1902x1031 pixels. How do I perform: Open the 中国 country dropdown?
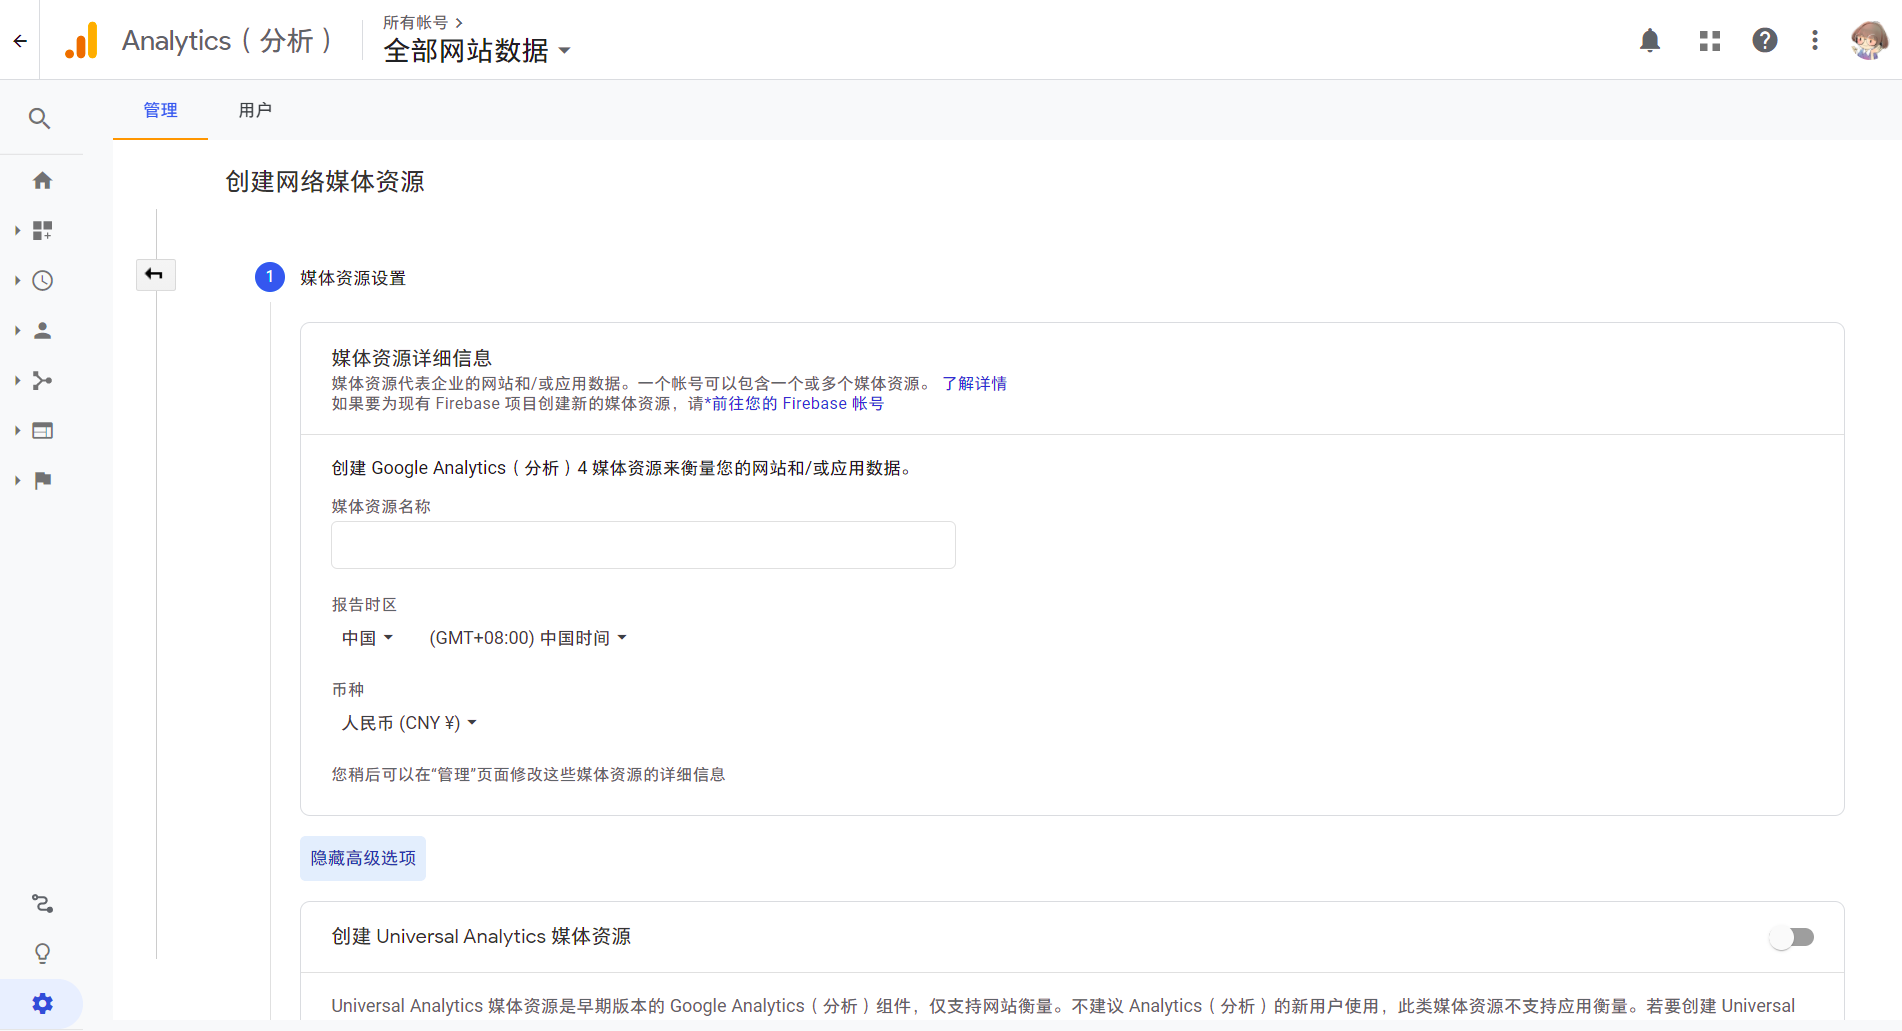367,638
